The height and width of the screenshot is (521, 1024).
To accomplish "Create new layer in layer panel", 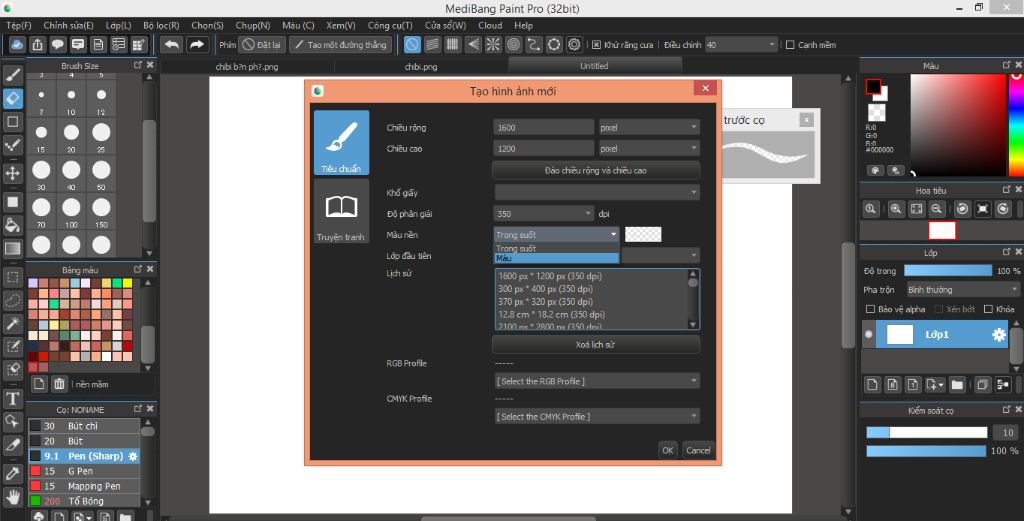I will (x=872, y=385).
